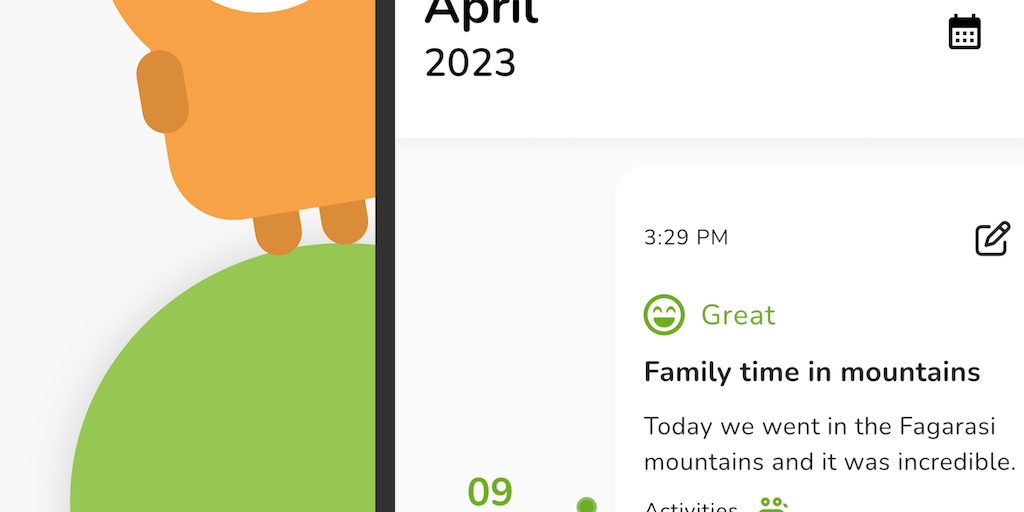Click the Fagarasi mountains entry description
The image size is (1024, 512).
pos(829,444)
